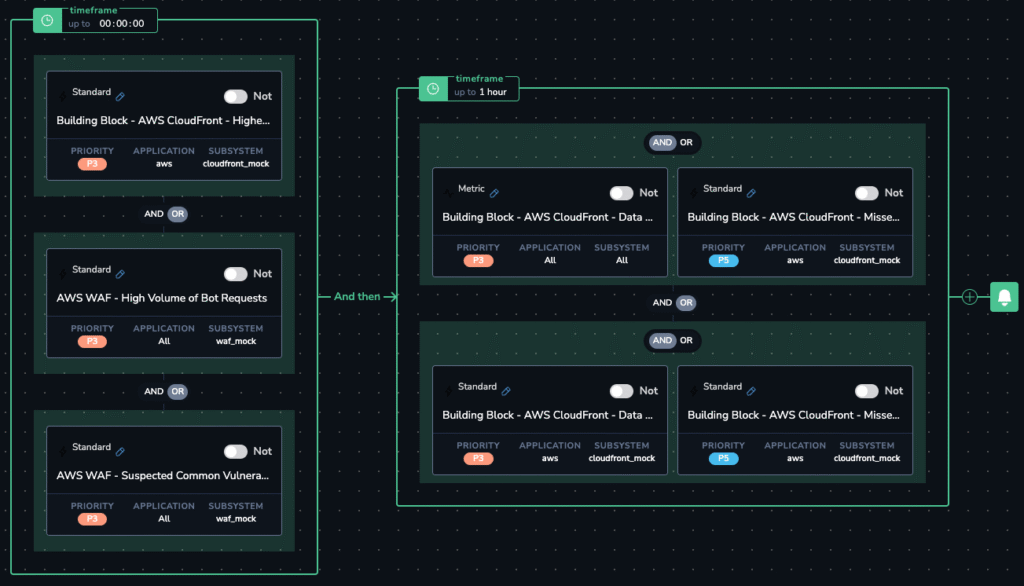Open the AWS WAF - Suspected Common Vulnera... title

point(163,476)
